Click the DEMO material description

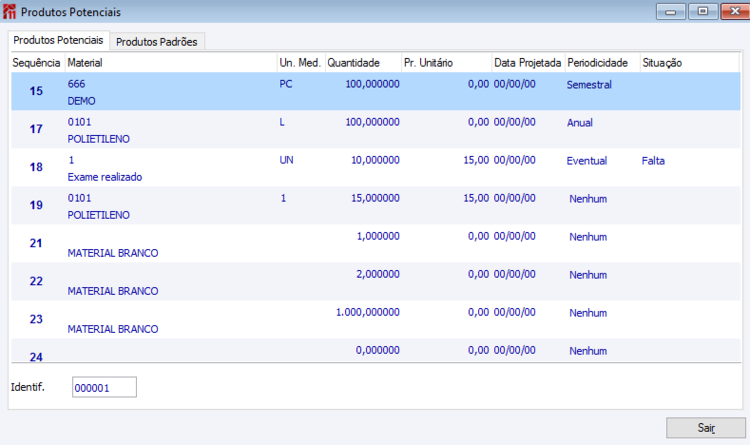81,101
